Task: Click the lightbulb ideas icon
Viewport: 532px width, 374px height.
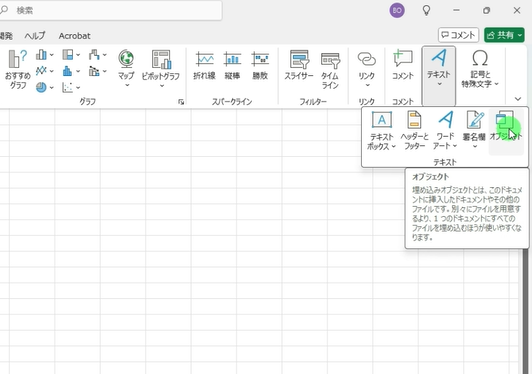Action: tap(426, 10)
